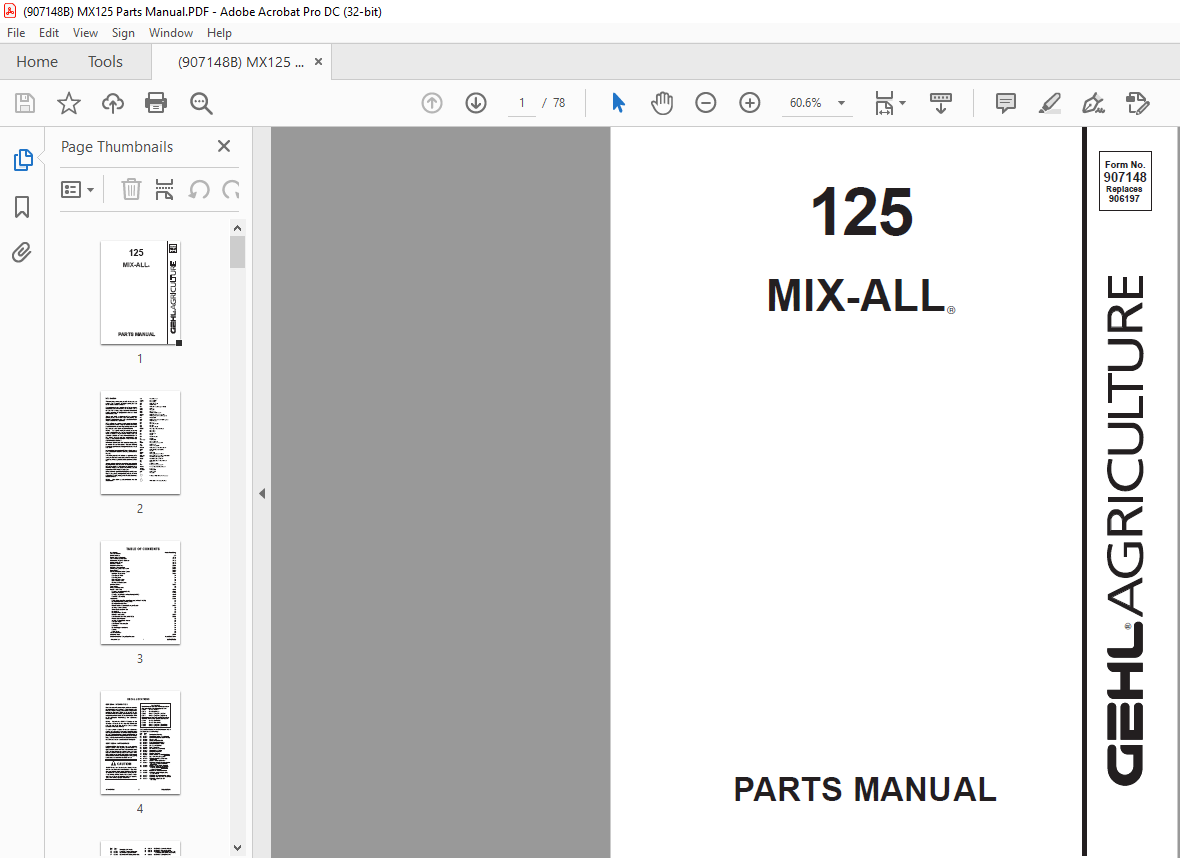Select the (907148B) MX125 document tab
The width and height of the screenshot is (1180, 858).
241,62
